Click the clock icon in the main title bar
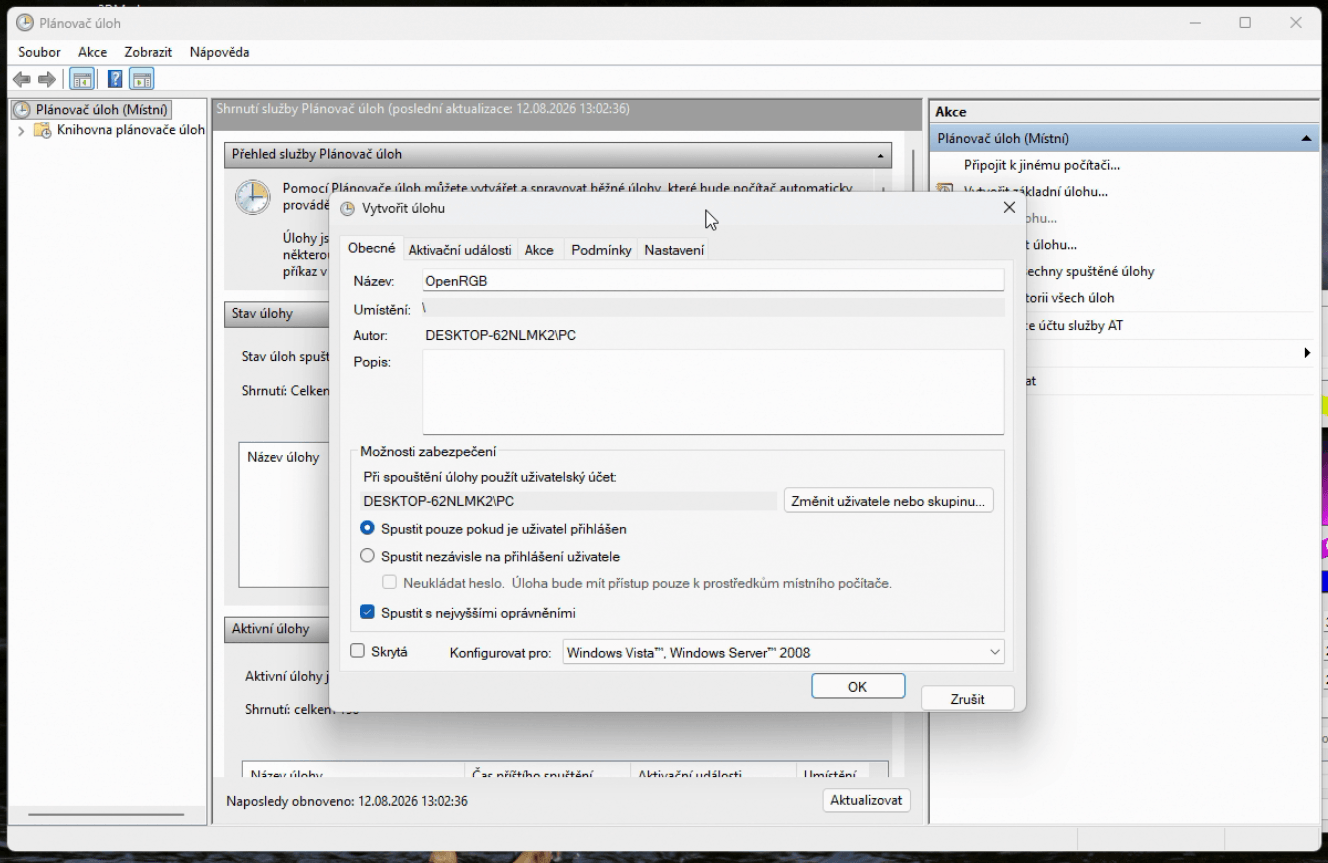The width and height of the screenshot is (1328, 863). click(25, 23)
